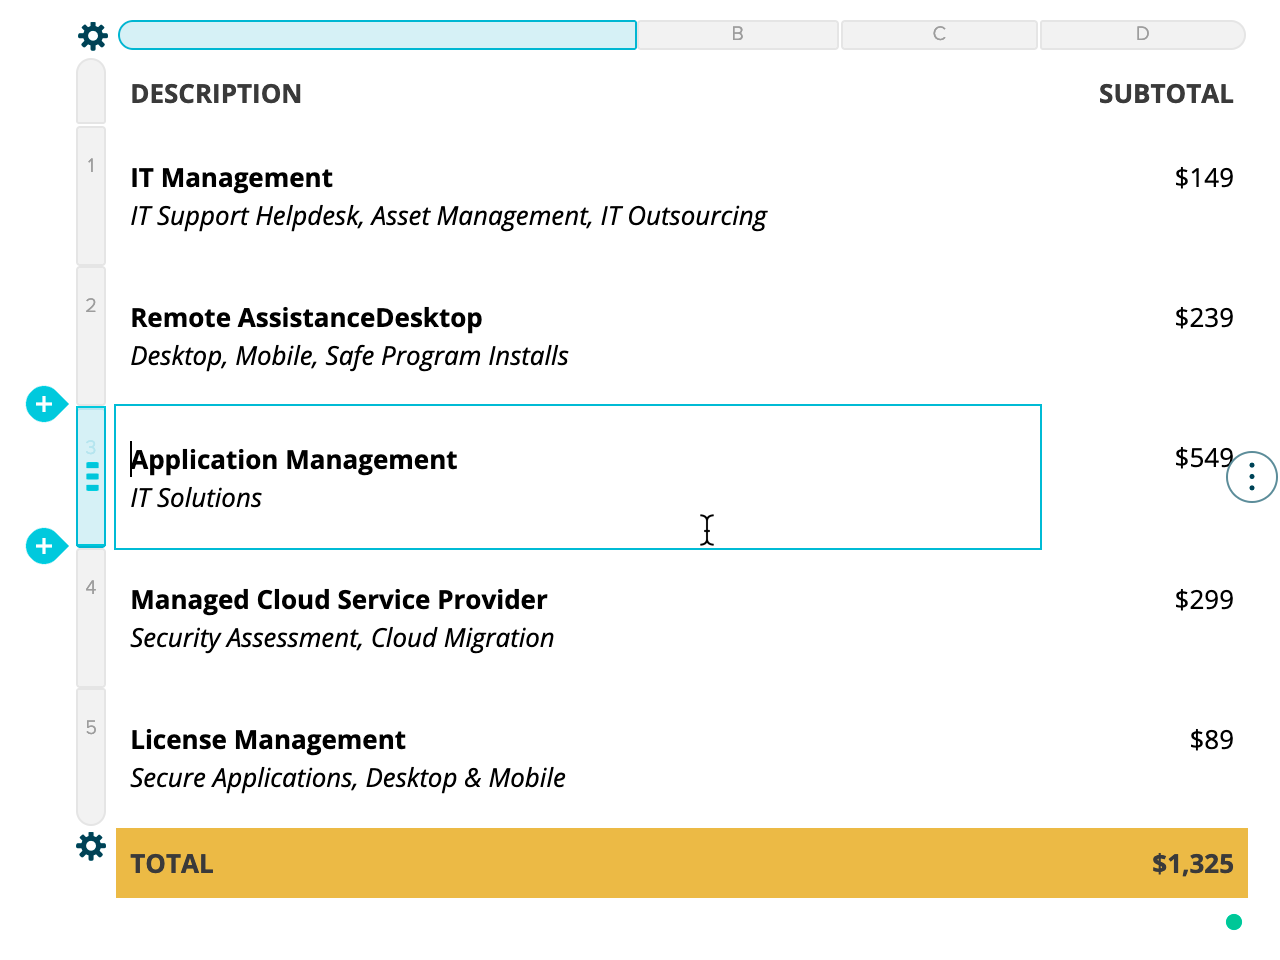Select column B header
The image size is (1280, 960).
coord(738,34)
